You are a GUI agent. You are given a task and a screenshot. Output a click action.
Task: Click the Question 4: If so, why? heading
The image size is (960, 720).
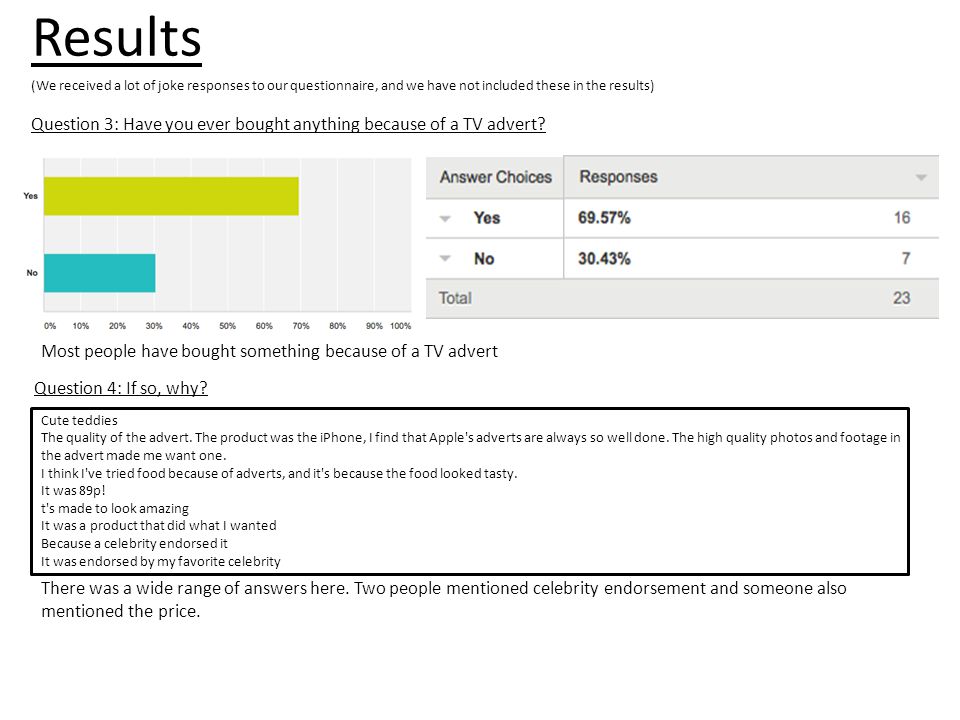121,388
